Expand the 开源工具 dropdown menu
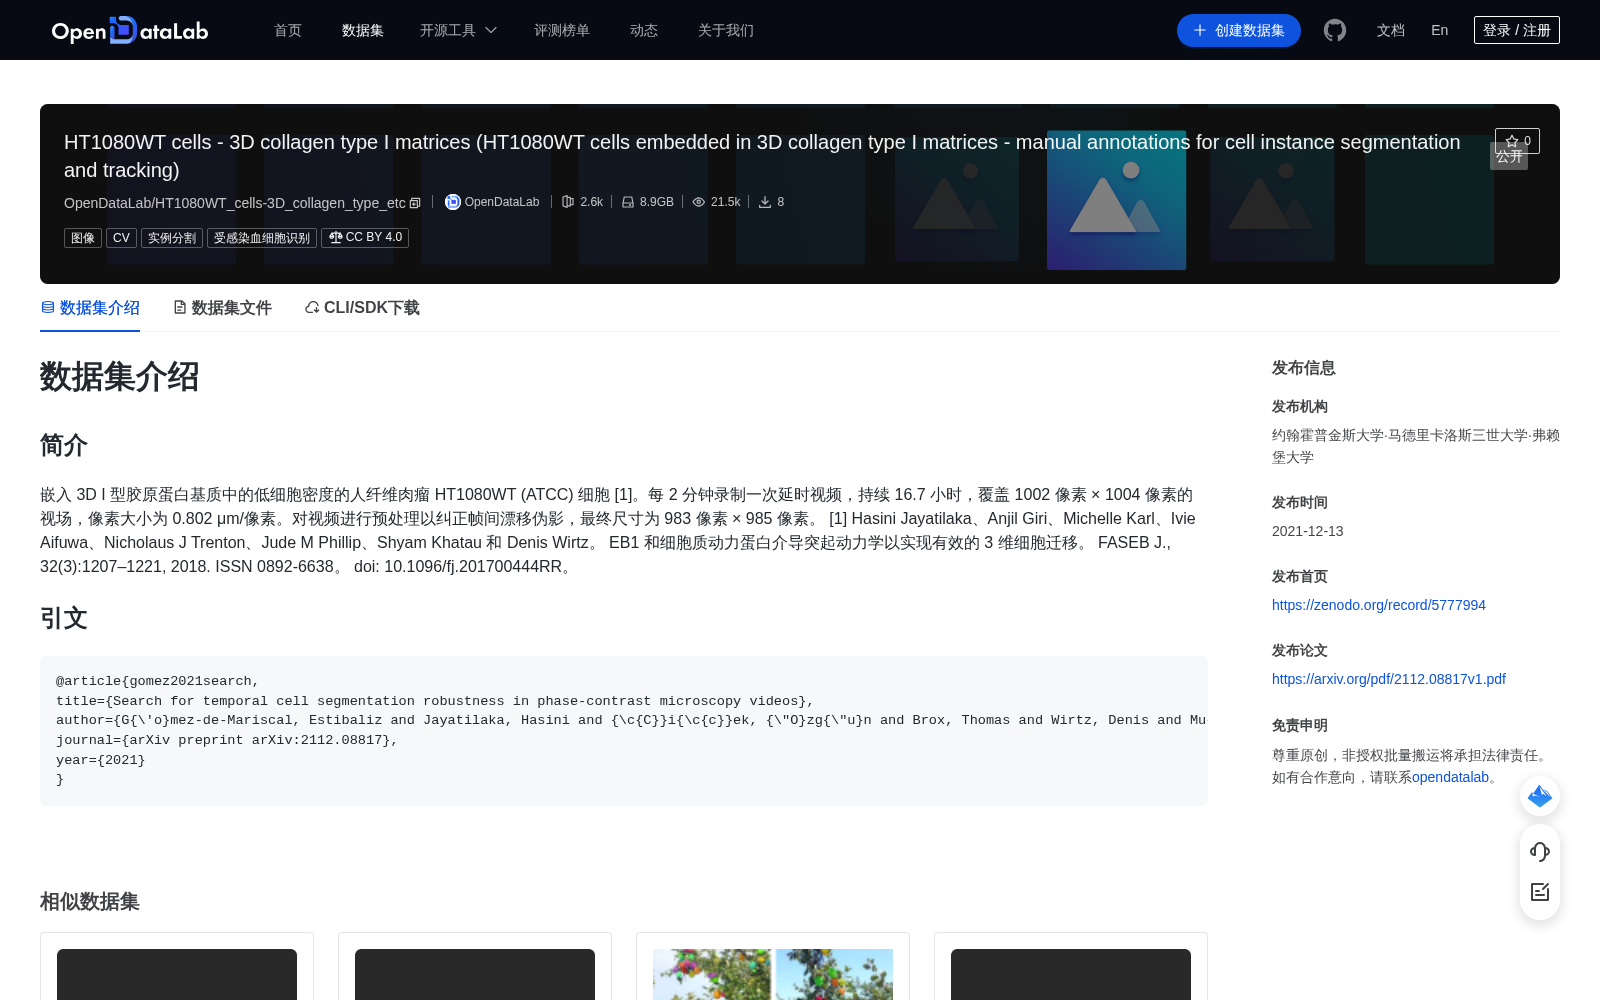The width and height of the screenshot is (1600, 1000). 458,30
